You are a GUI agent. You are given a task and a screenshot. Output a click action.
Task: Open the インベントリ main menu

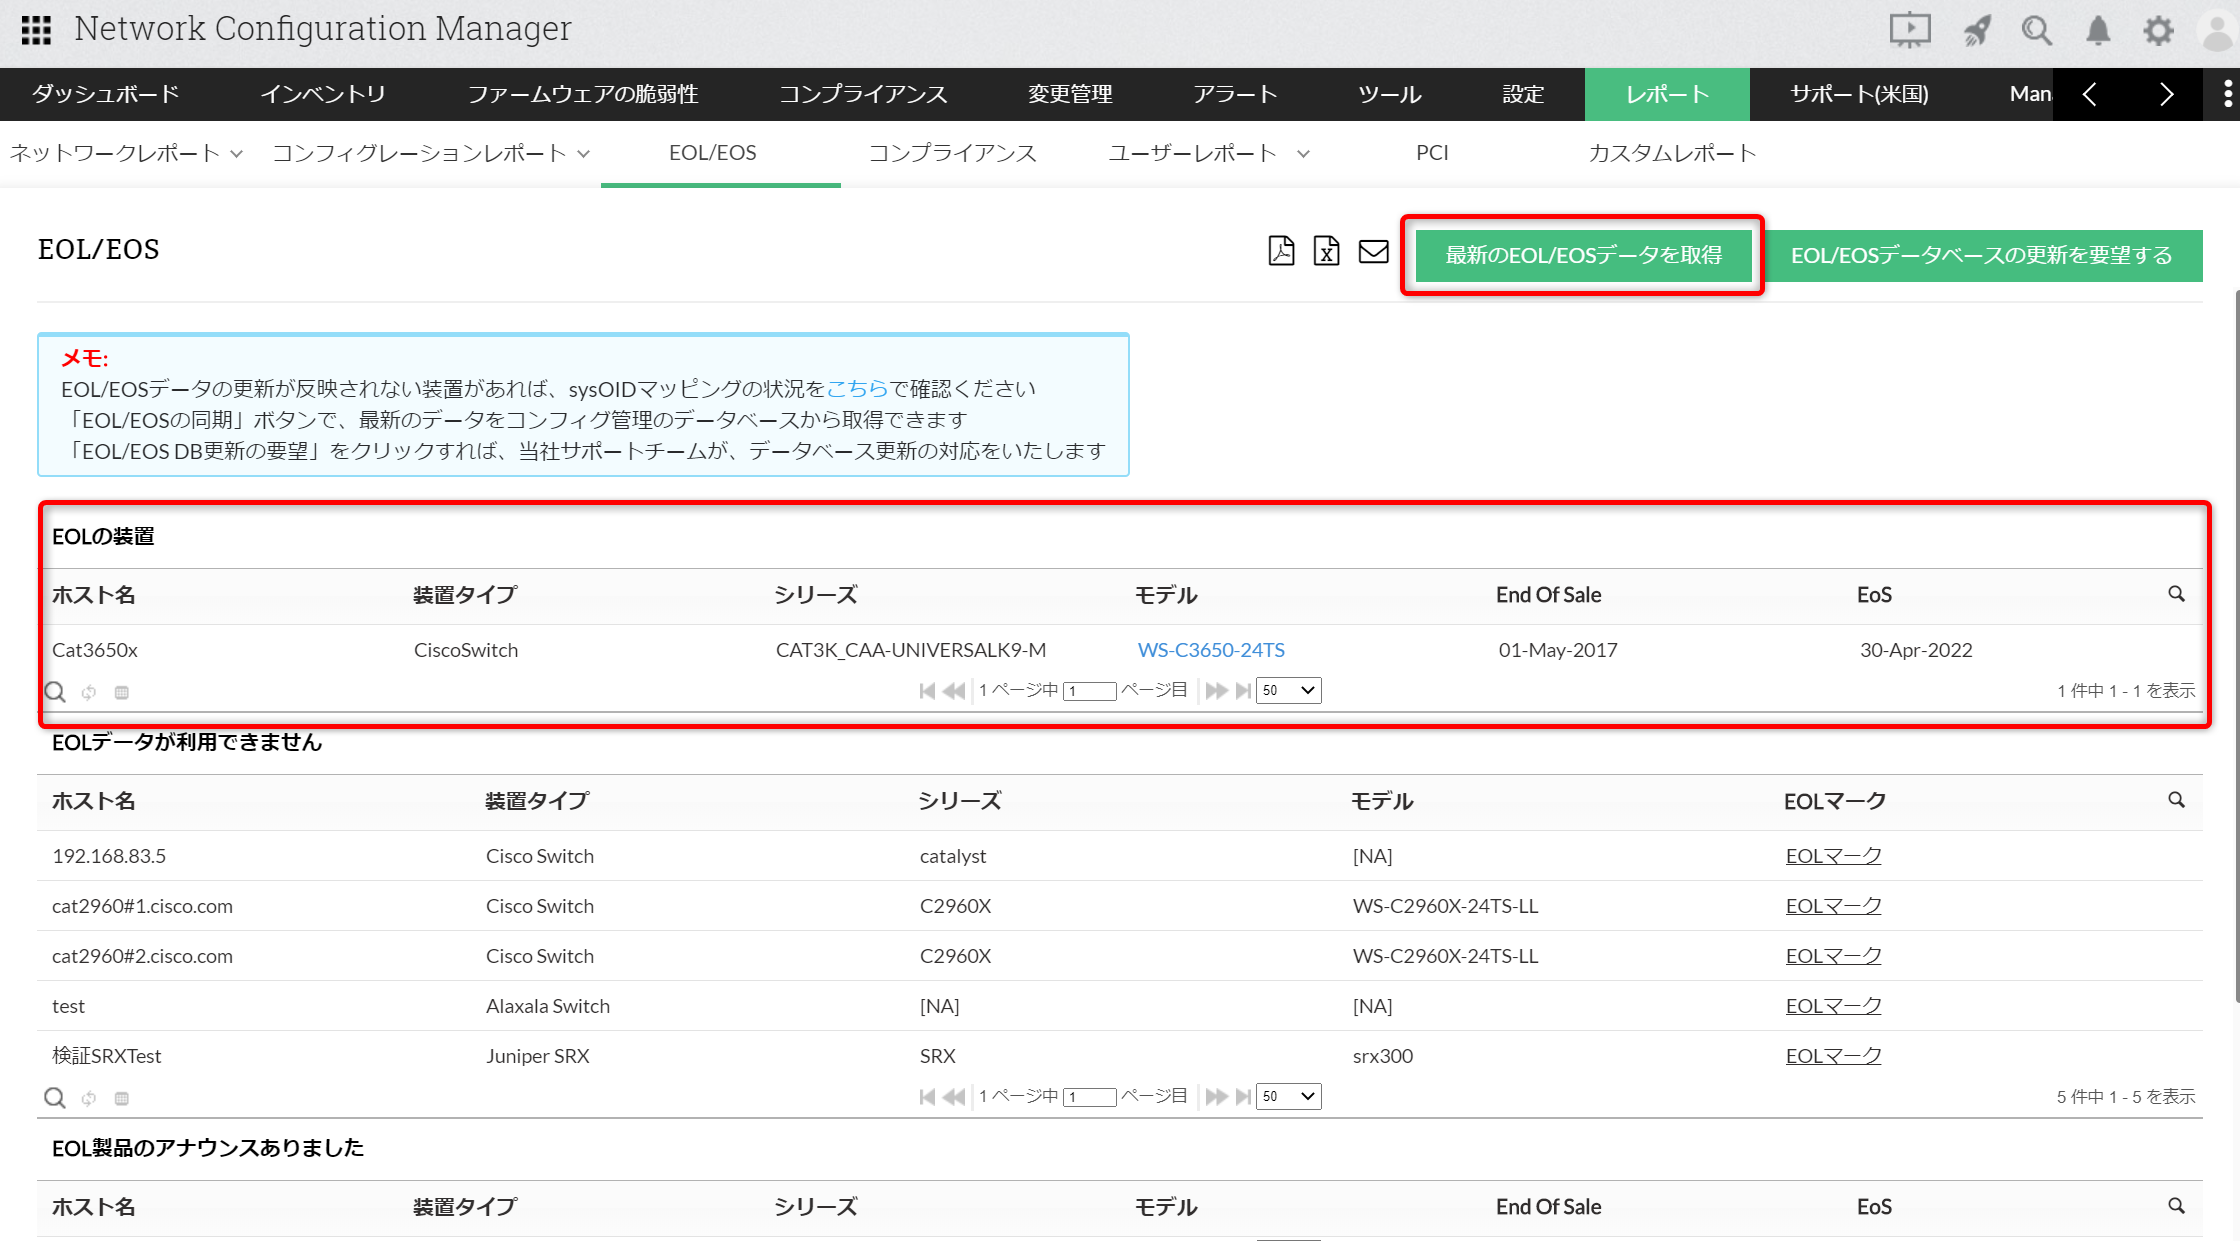(x=323, y=94)
